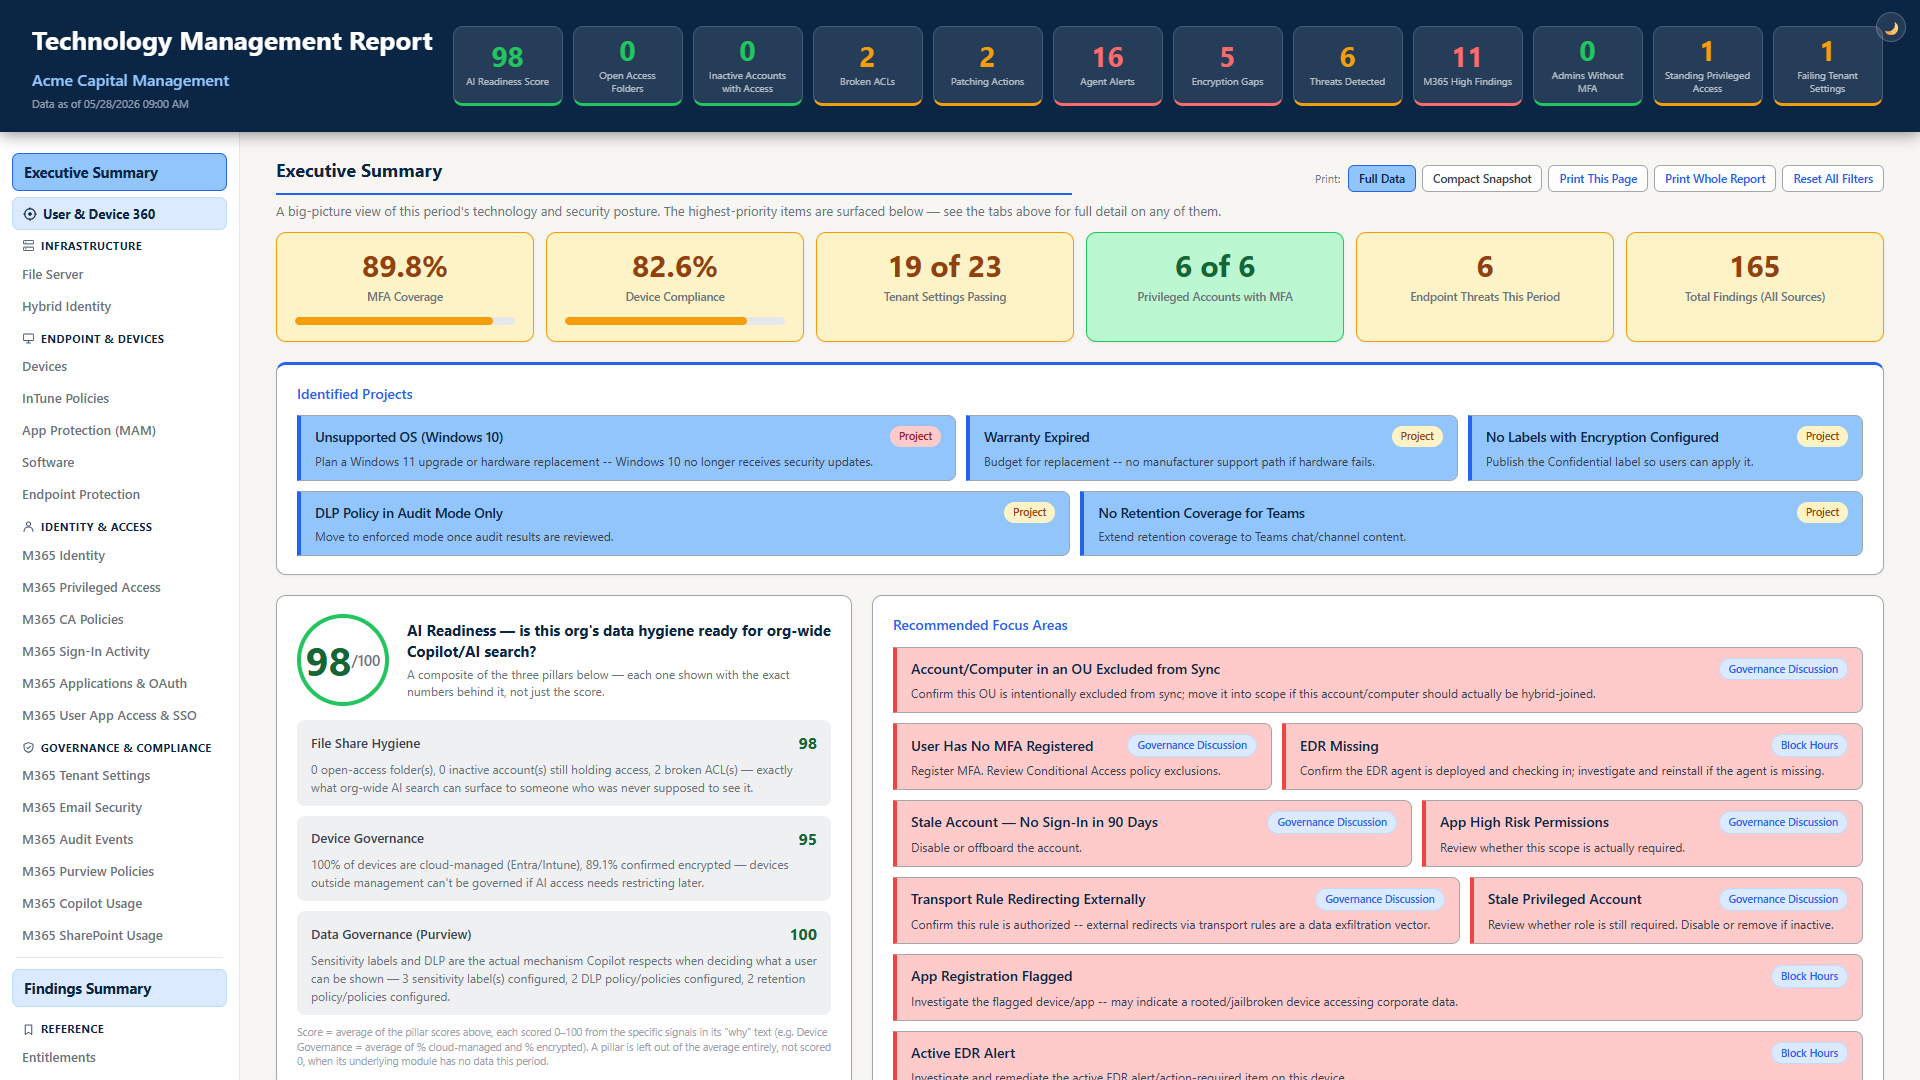Image resolution: width=1920 pixels, height=1080 pixels.
Task: Click the Endpoint & Devices monitor icon
Action: 28,339
